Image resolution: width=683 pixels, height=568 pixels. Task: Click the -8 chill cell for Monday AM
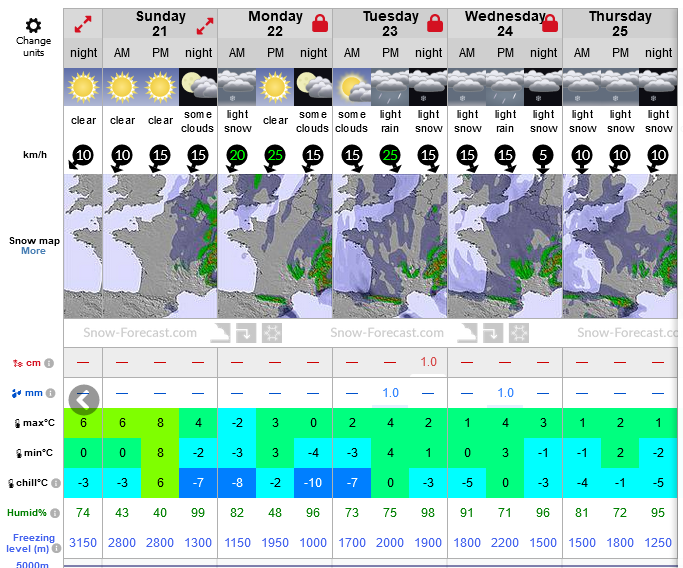237,483
